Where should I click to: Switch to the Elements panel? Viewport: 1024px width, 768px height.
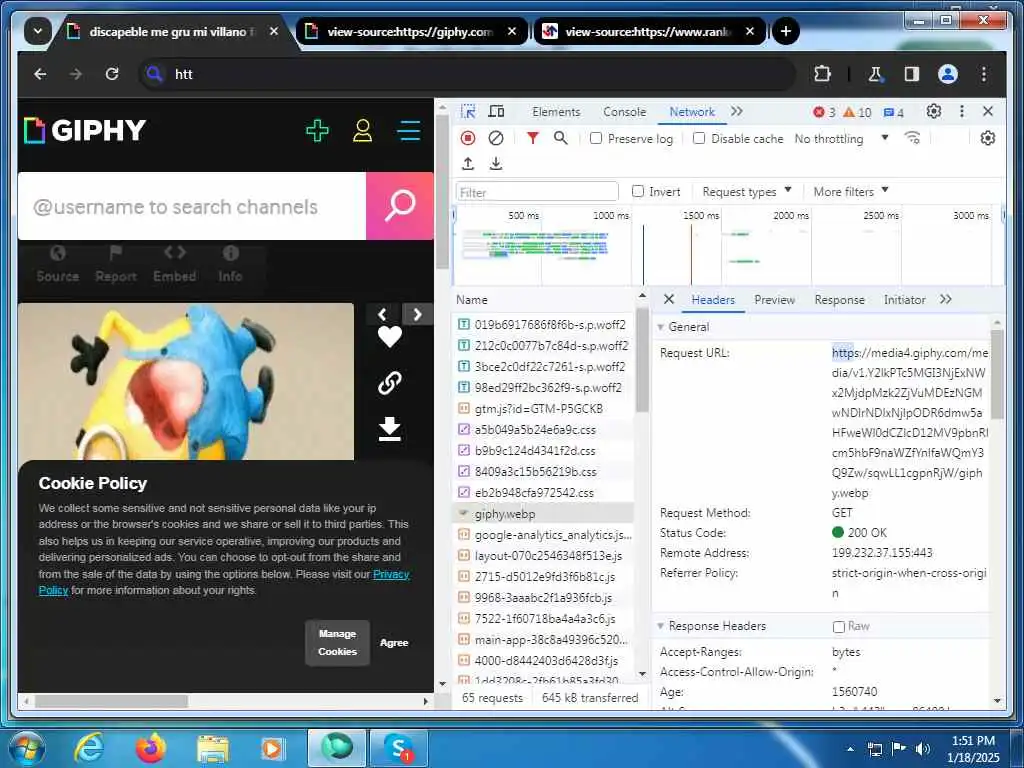[556, 112]
